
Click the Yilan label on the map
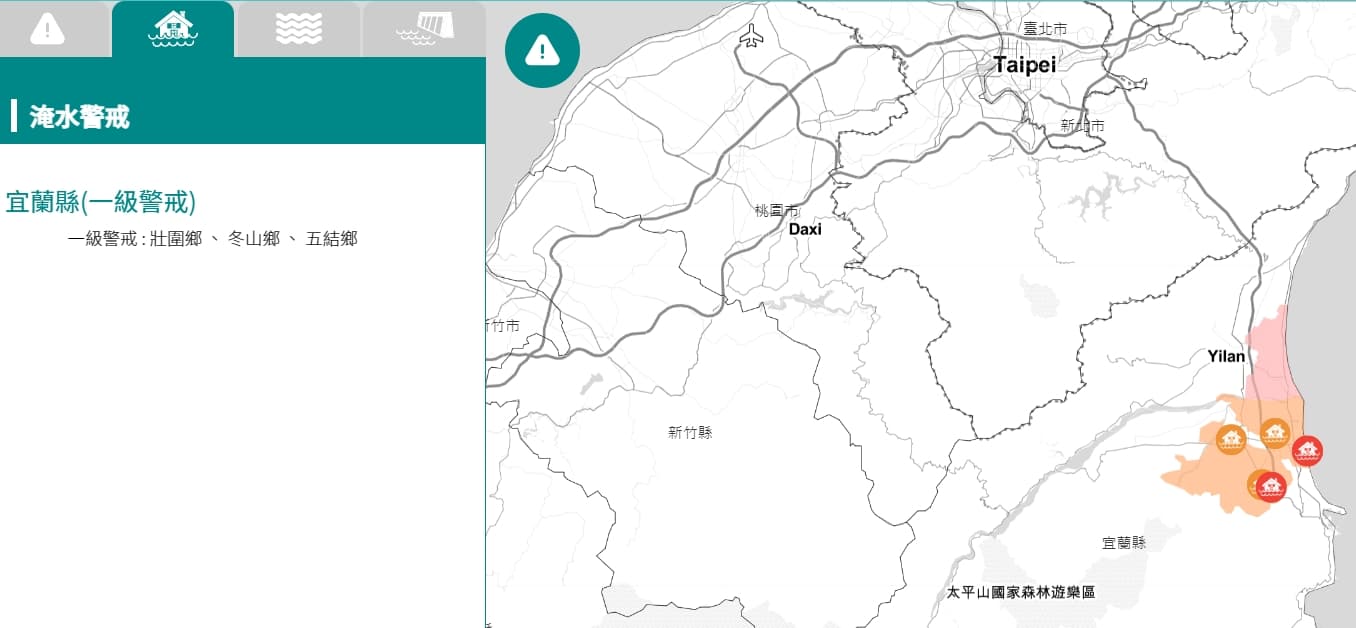(1226, 356)
